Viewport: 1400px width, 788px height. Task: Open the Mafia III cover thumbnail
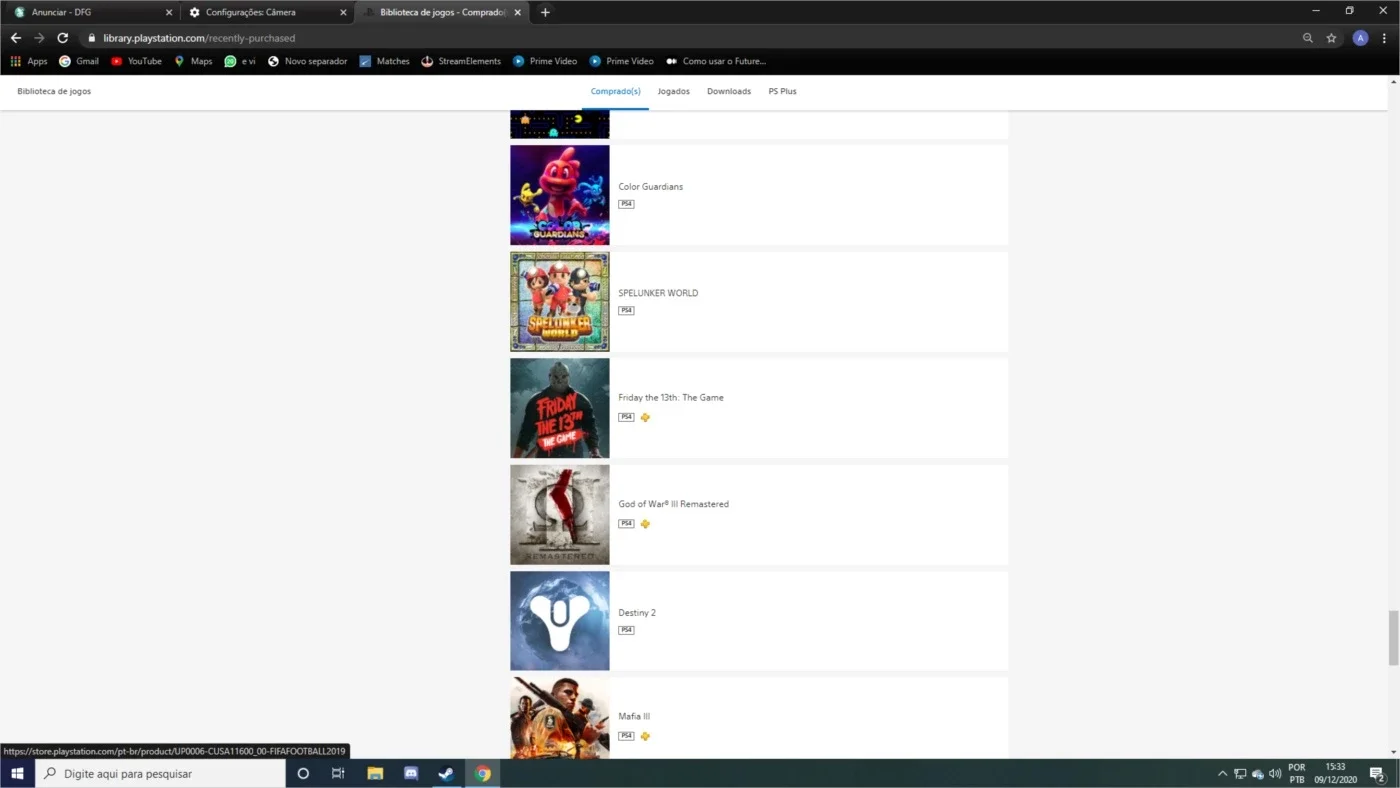pyautogui.click(x=560, y=718)
